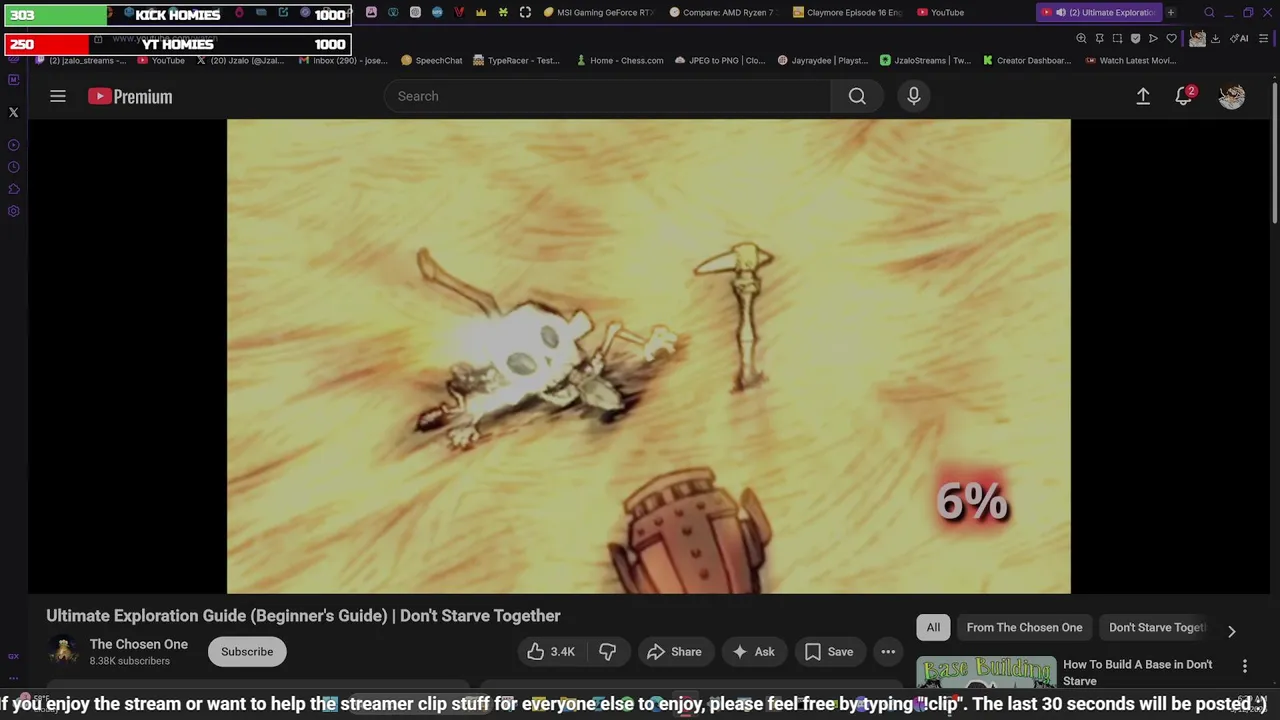
Task: Open TypeRacer bookmark
Action: pyautogui.click(x=517, y=60)
